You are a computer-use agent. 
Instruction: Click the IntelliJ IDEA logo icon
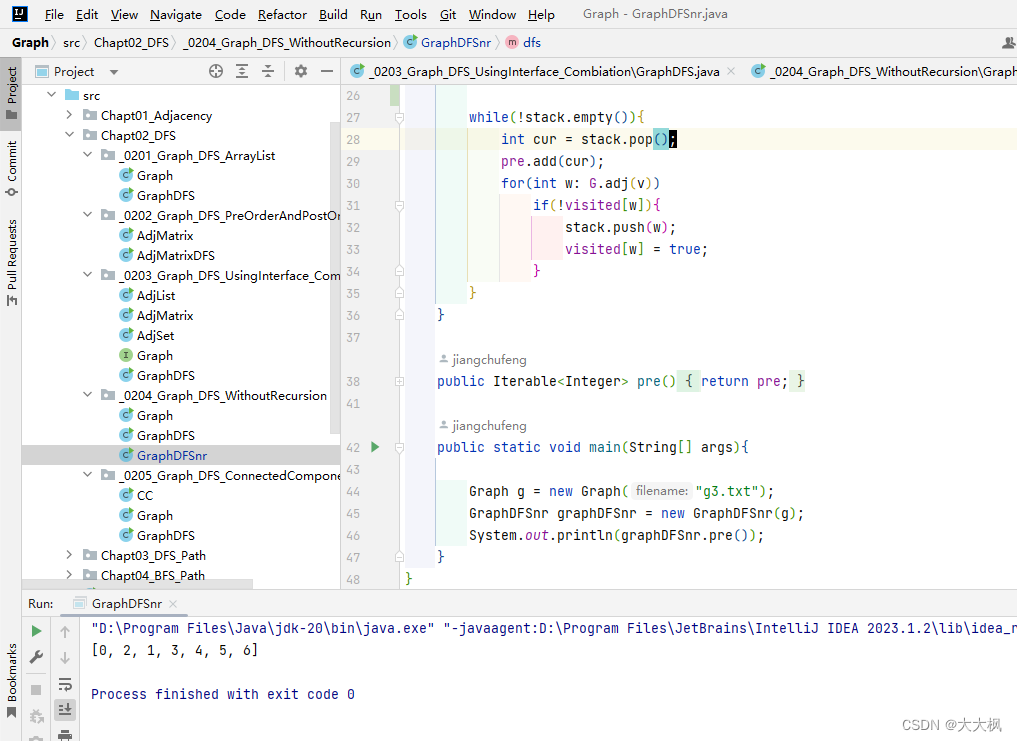[x=20, y=14]
